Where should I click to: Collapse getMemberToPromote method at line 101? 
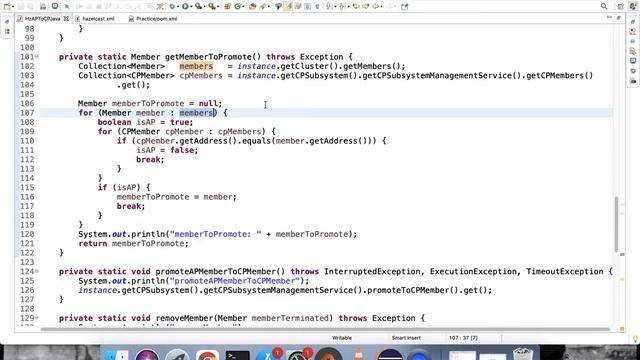(x=37, y=56)
